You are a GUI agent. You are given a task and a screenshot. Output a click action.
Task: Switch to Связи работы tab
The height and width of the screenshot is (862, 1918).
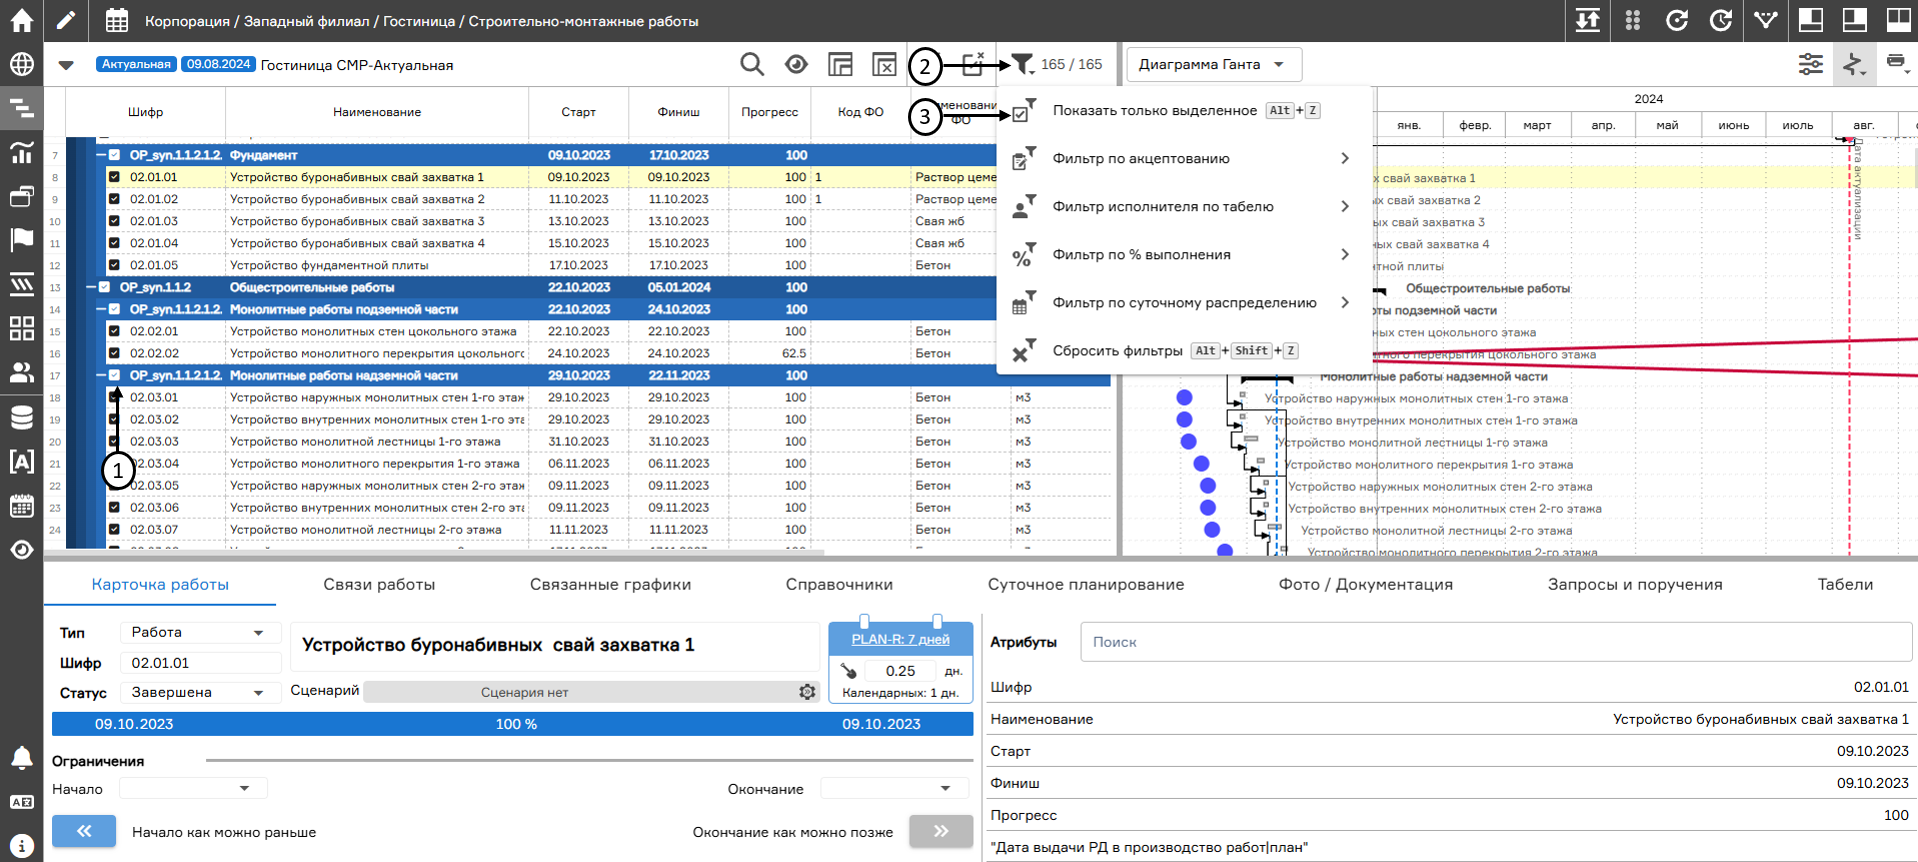point(379,584)
